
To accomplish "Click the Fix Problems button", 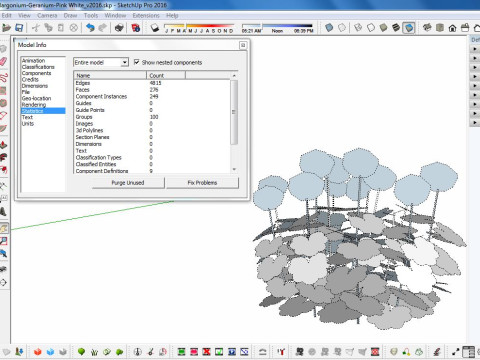I will pos(202,183).
